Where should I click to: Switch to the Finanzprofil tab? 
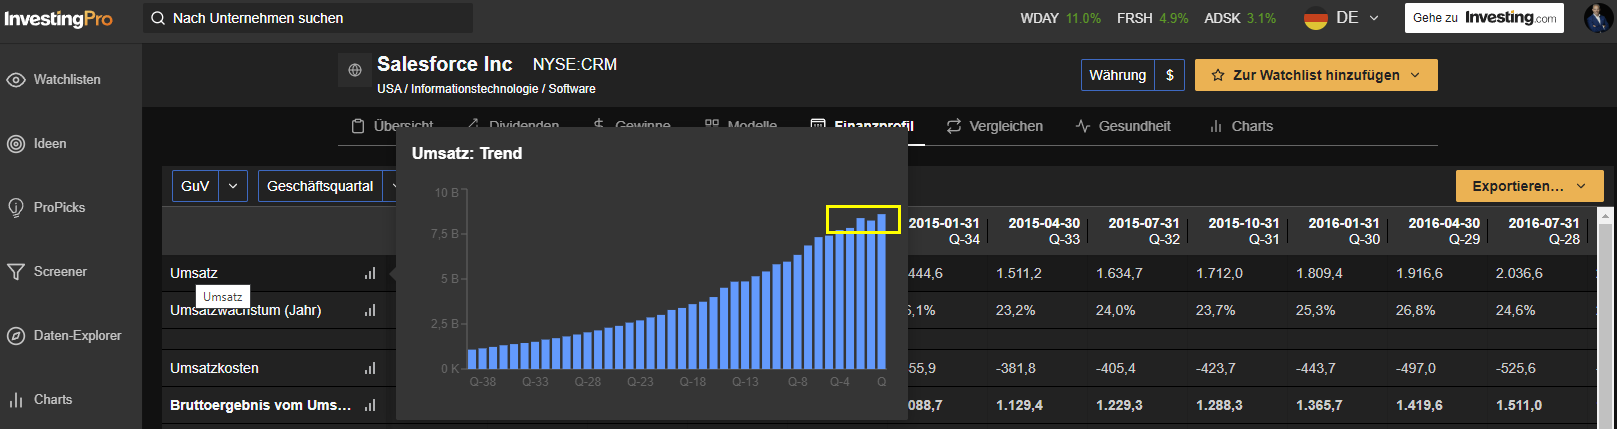pos(861,126)
